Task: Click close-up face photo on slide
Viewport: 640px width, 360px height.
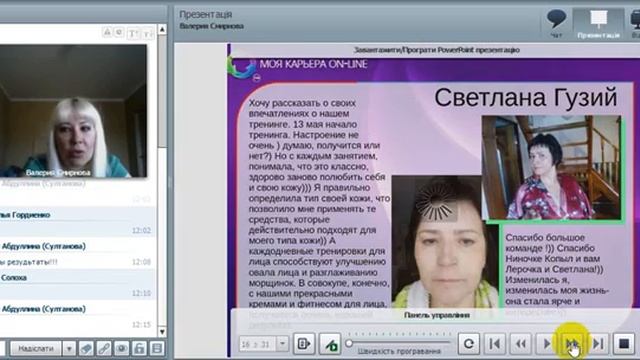Action: (x=444, y=242)
